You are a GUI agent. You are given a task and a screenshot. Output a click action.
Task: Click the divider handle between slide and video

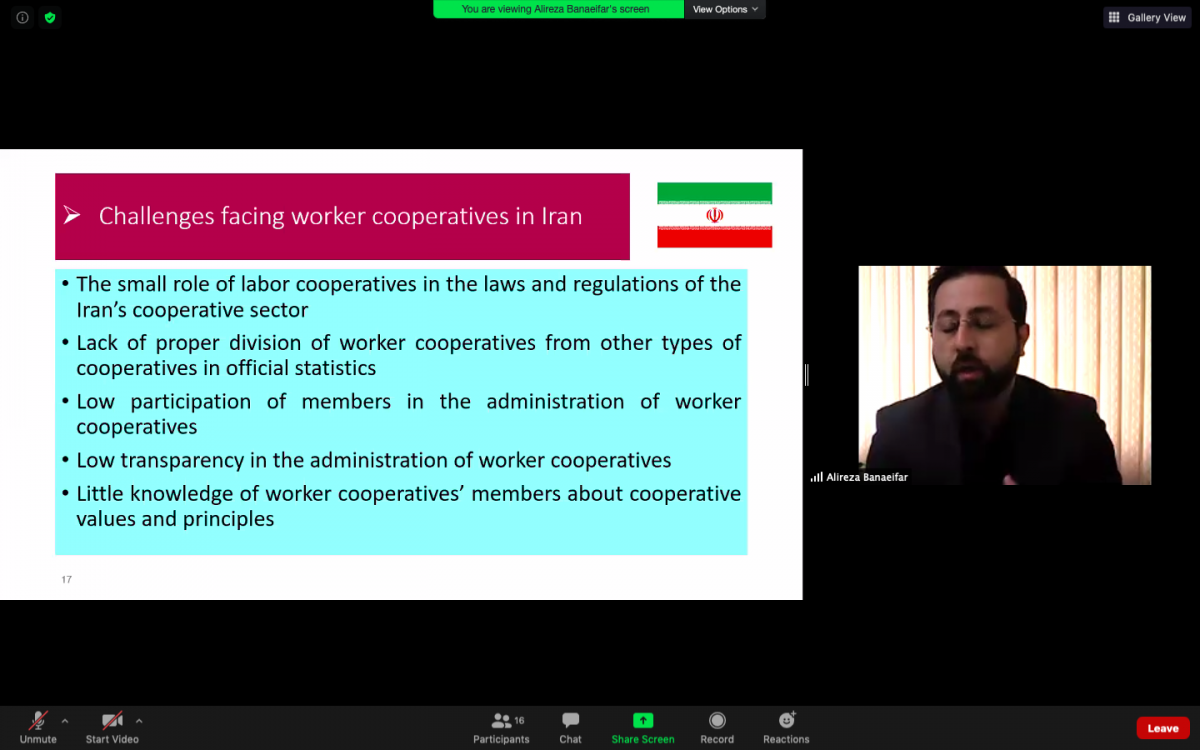pyautogui.click(x=806, y=375)
